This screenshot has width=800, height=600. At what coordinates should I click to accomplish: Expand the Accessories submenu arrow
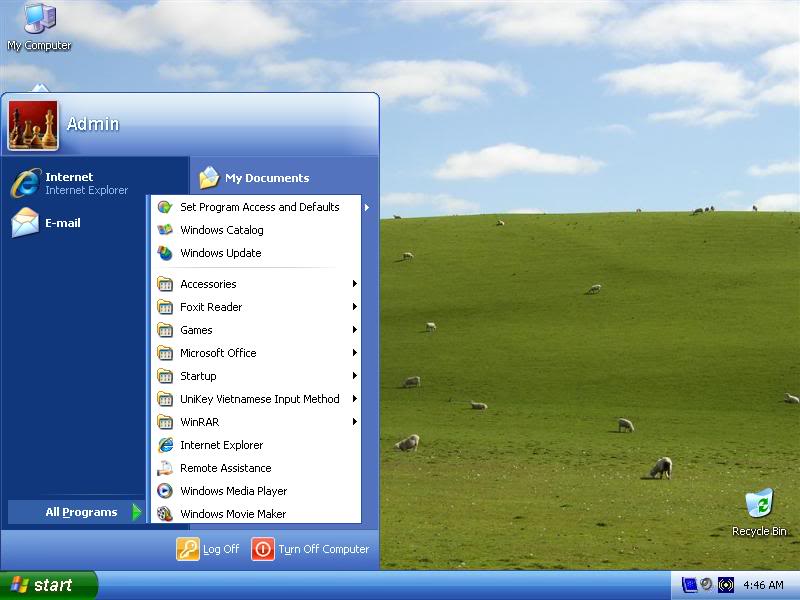pyautogui.click(x=354, y=284)
